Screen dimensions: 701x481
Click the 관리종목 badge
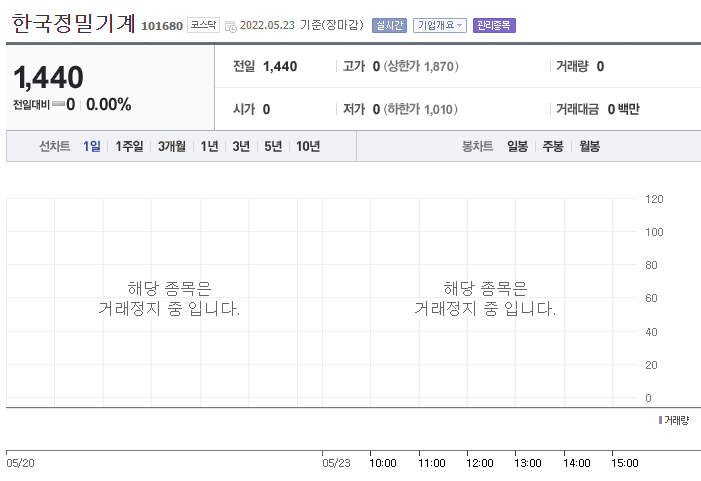(x=494, y=25)
